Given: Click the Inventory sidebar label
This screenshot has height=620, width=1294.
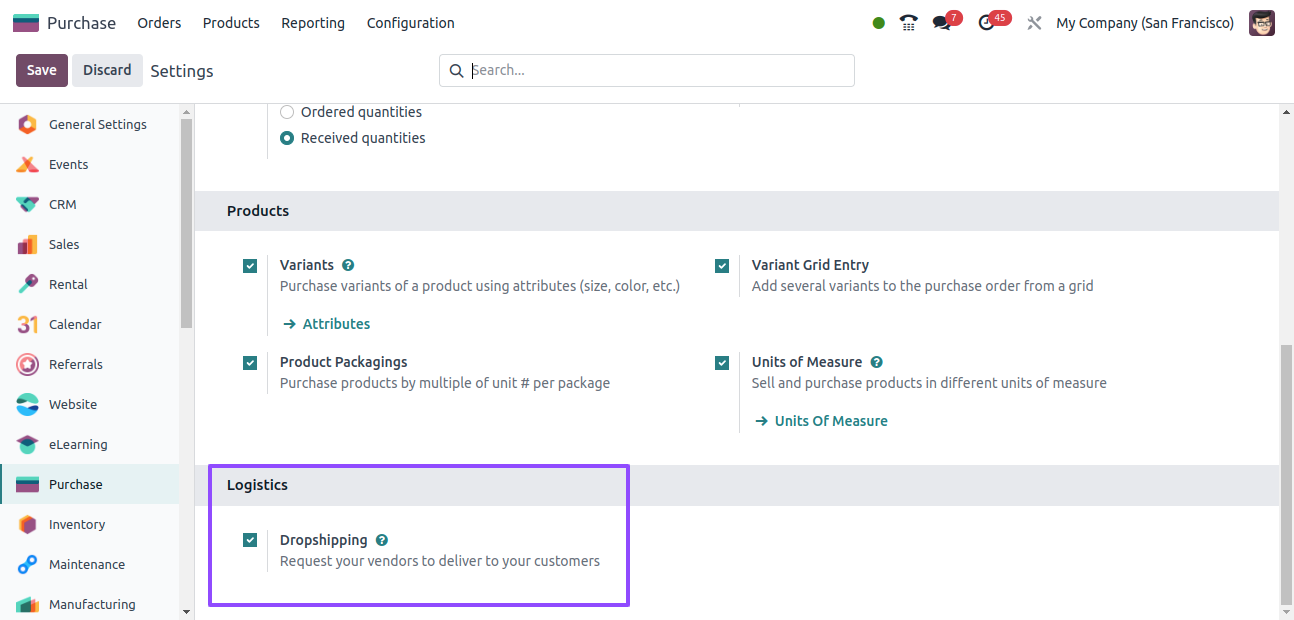Looking at the screenshot, I should point(77,524).
